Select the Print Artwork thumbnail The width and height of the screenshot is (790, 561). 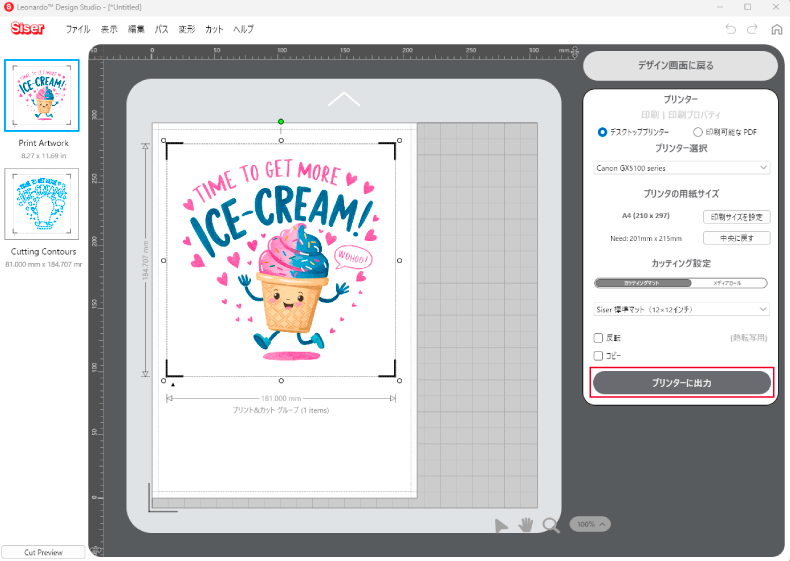click(42, 95)
